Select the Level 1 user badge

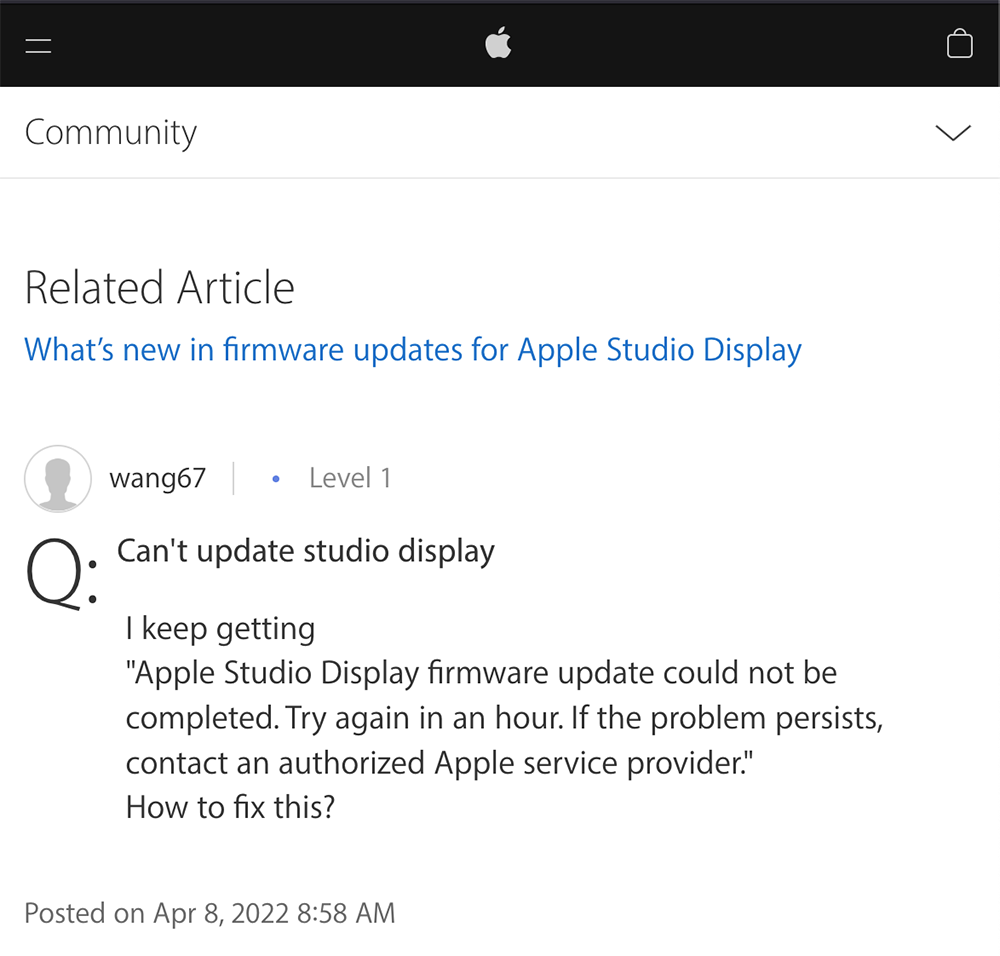(x=349, y=478)
